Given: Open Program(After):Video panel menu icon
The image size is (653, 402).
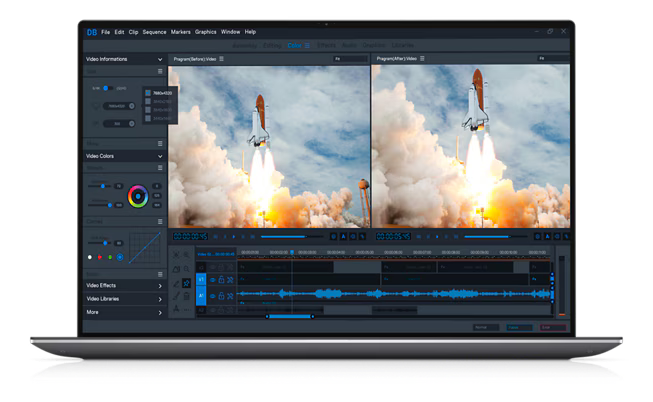Looking at the screenshot, I should pyautogui.click(x=422, y=59).
